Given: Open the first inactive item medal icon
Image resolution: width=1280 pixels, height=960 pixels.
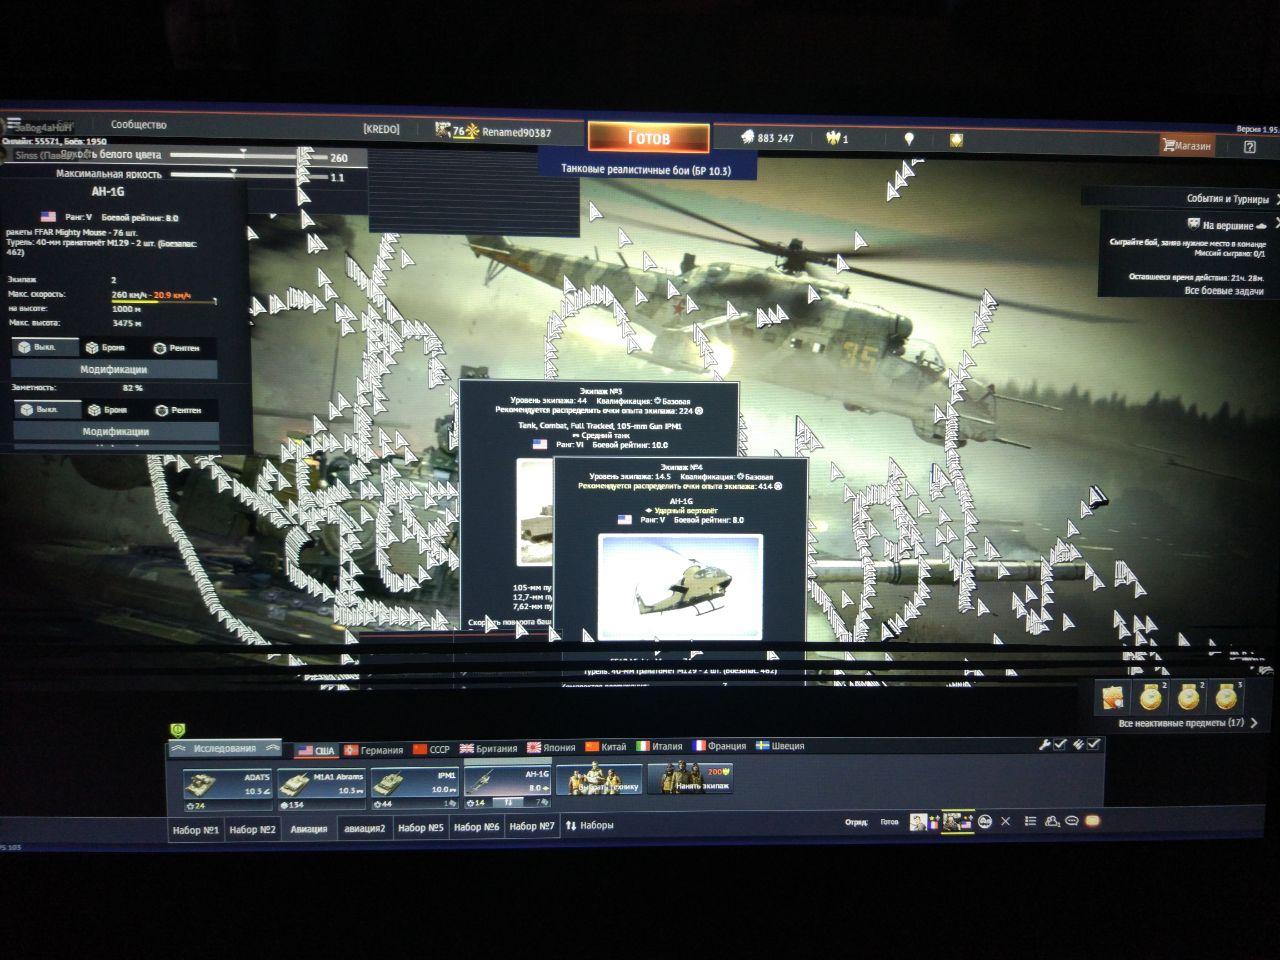Looking at the screenshot, I should click(1152, 695).
